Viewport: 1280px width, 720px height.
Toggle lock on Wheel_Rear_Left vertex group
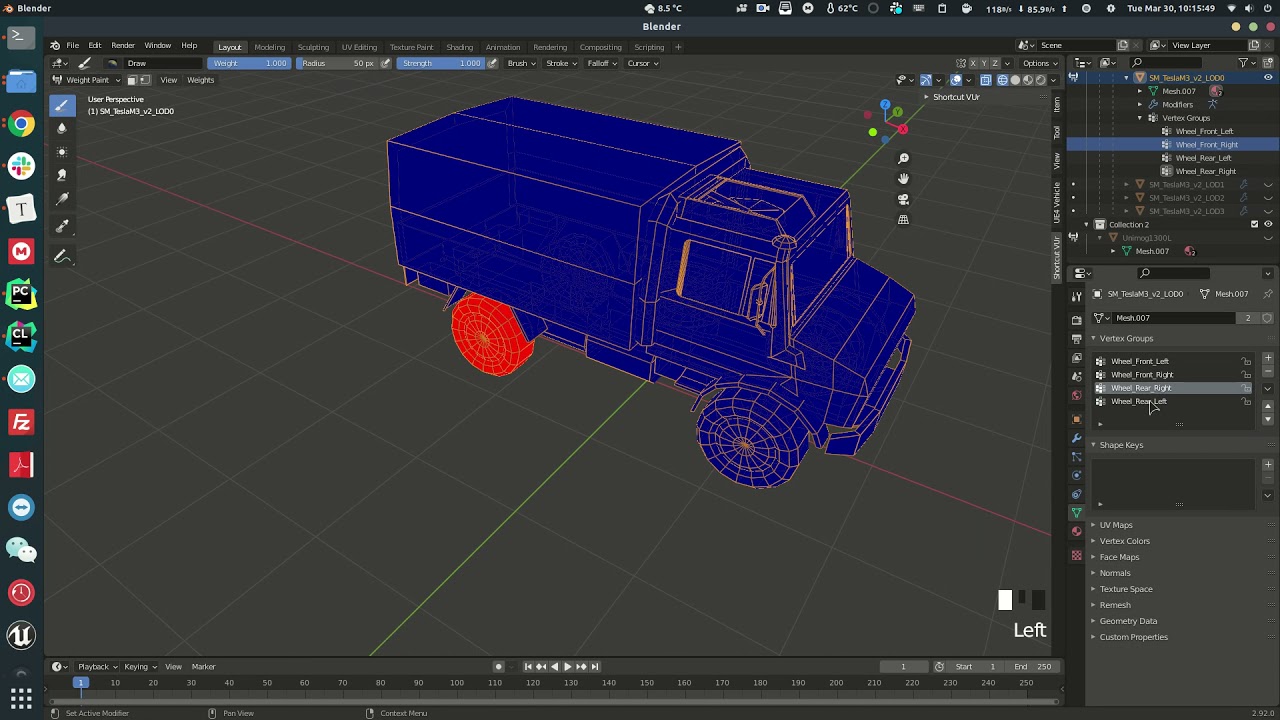(x=1246, y=402)
